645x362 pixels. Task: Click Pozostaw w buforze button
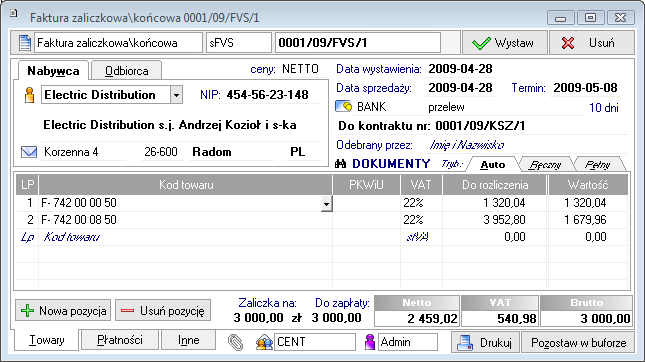coord(578,343)
